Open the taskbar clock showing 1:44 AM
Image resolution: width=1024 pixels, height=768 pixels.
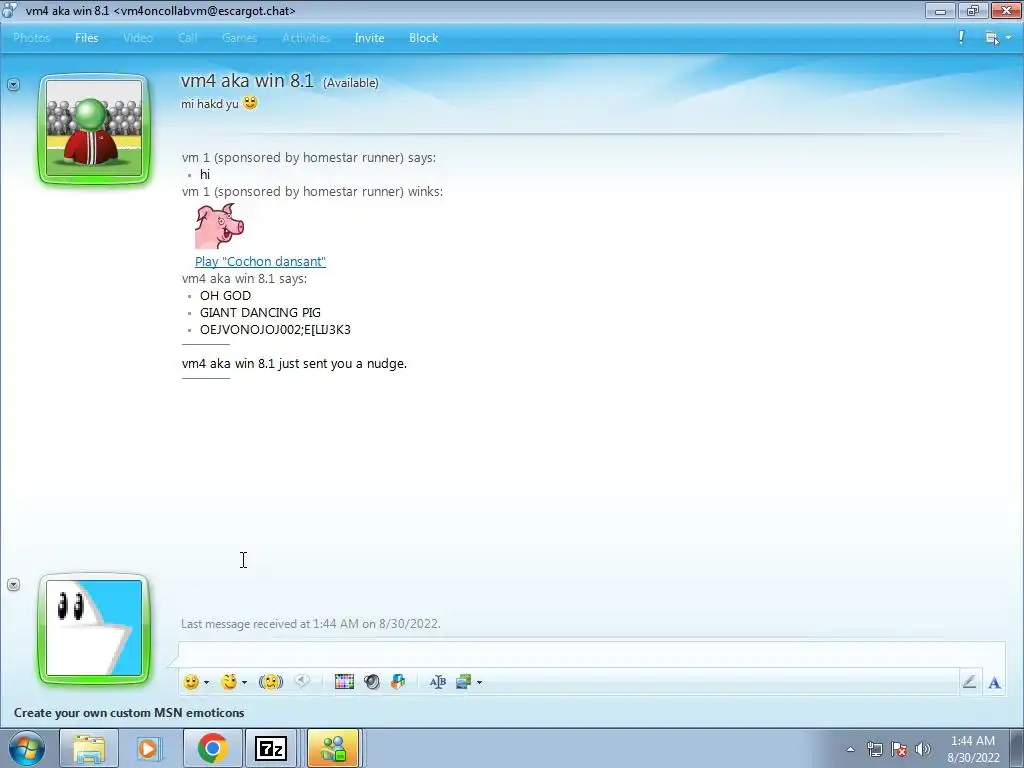tap(973, 749)
